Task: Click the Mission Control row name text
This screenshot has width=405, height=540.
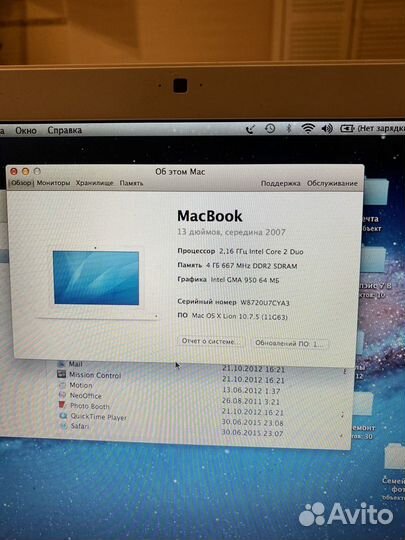Action: point(95,375)
